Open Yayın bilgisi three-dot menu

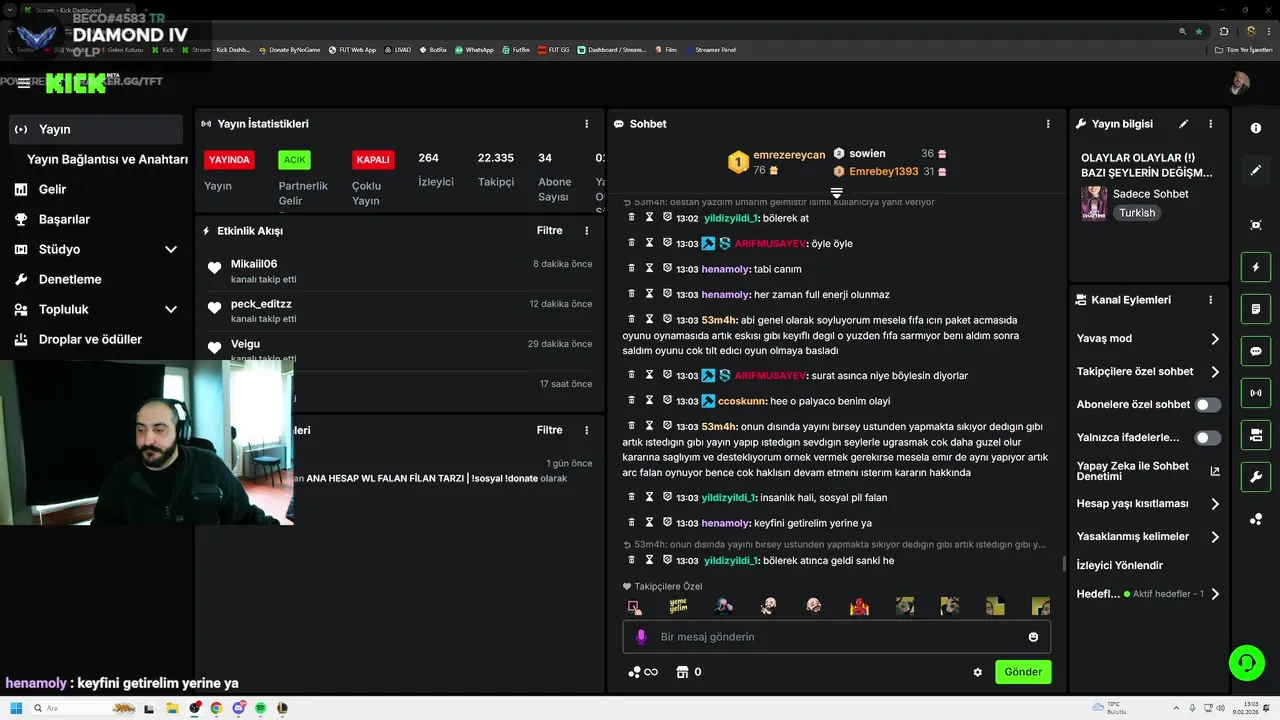pos(1210,124)
